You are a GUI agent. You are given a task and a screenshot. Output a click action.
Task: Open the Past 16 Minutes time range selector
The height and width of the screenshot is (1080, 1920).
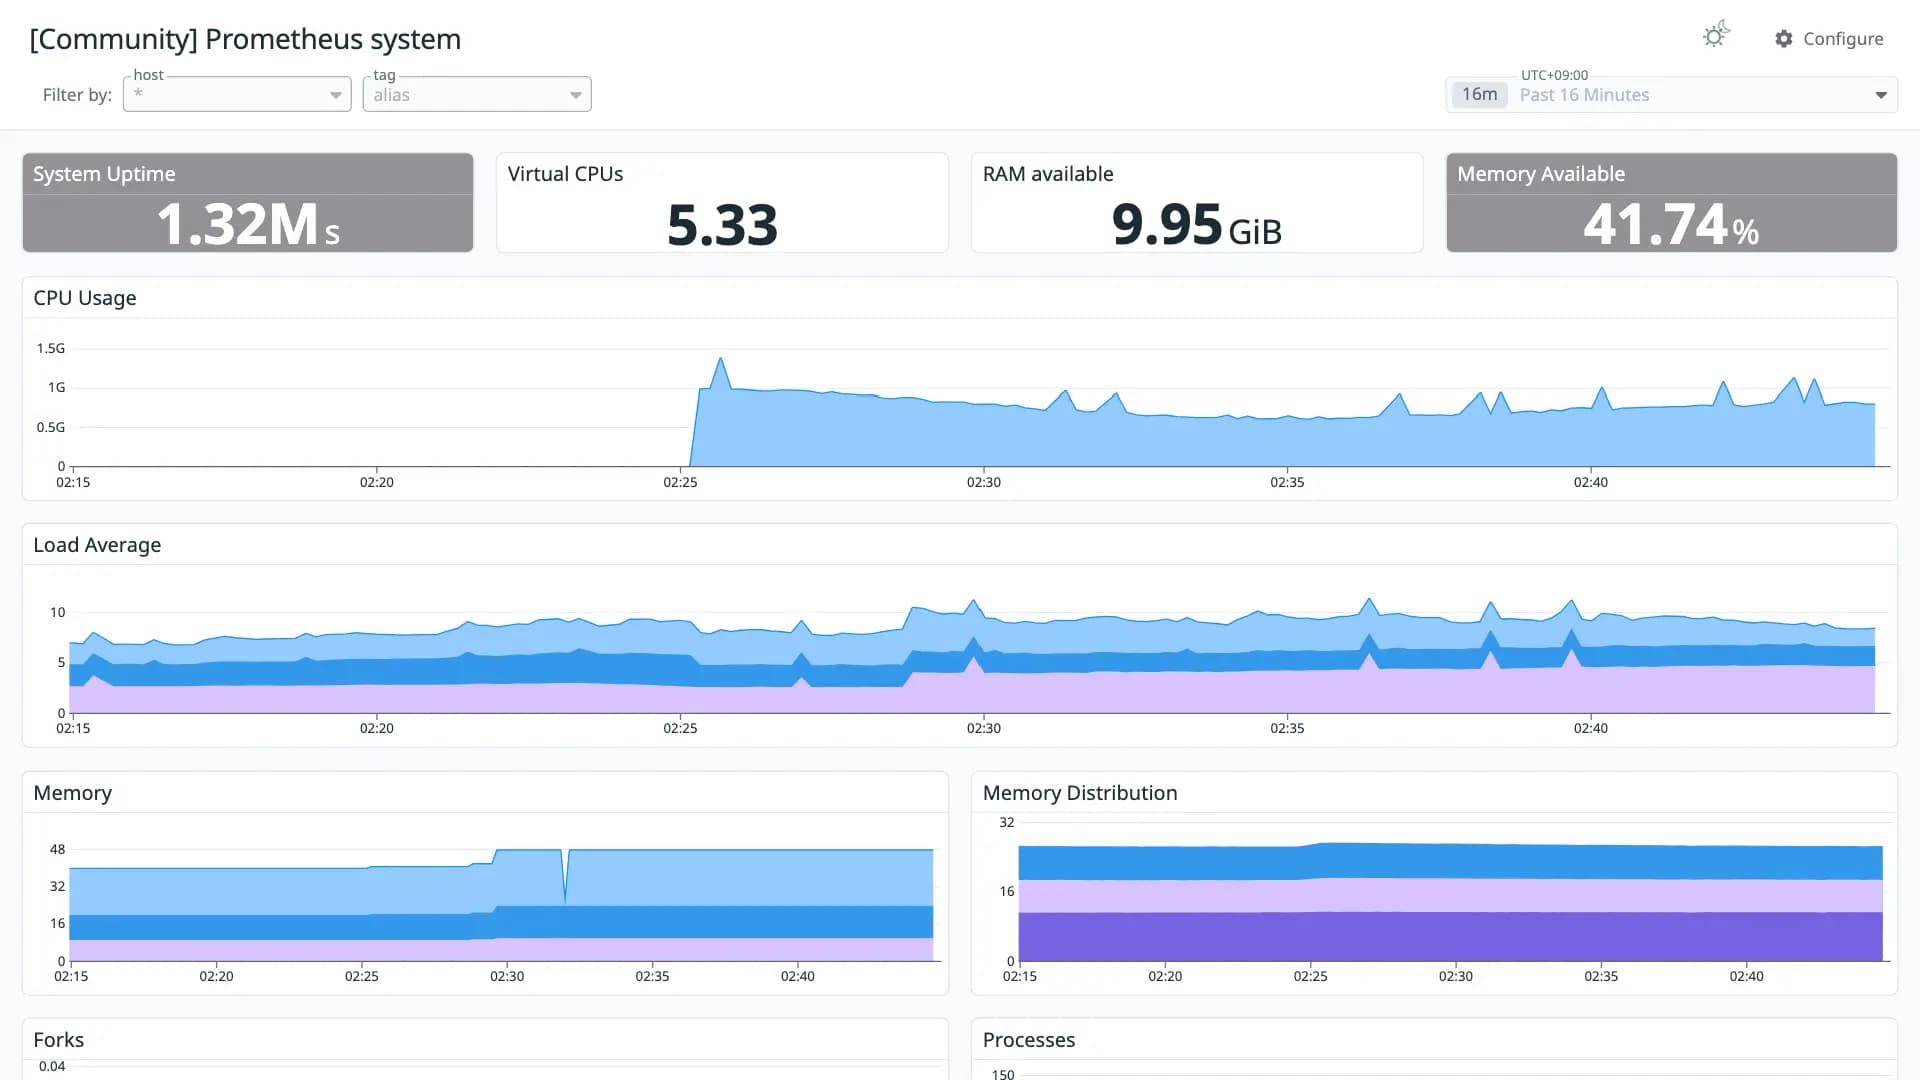(x=1671, y=95)
